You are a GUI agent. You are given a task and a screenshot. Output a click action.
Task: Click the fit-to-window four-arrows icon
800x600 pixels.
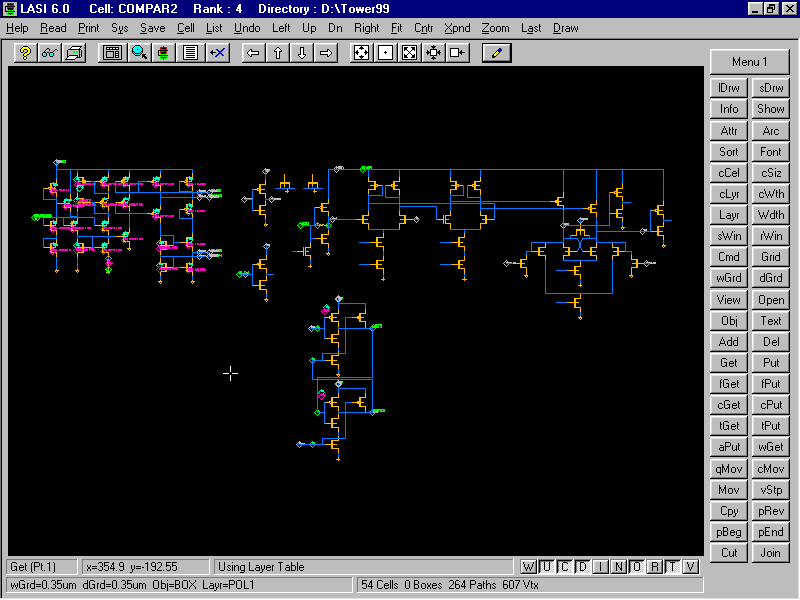coord(361,53)
